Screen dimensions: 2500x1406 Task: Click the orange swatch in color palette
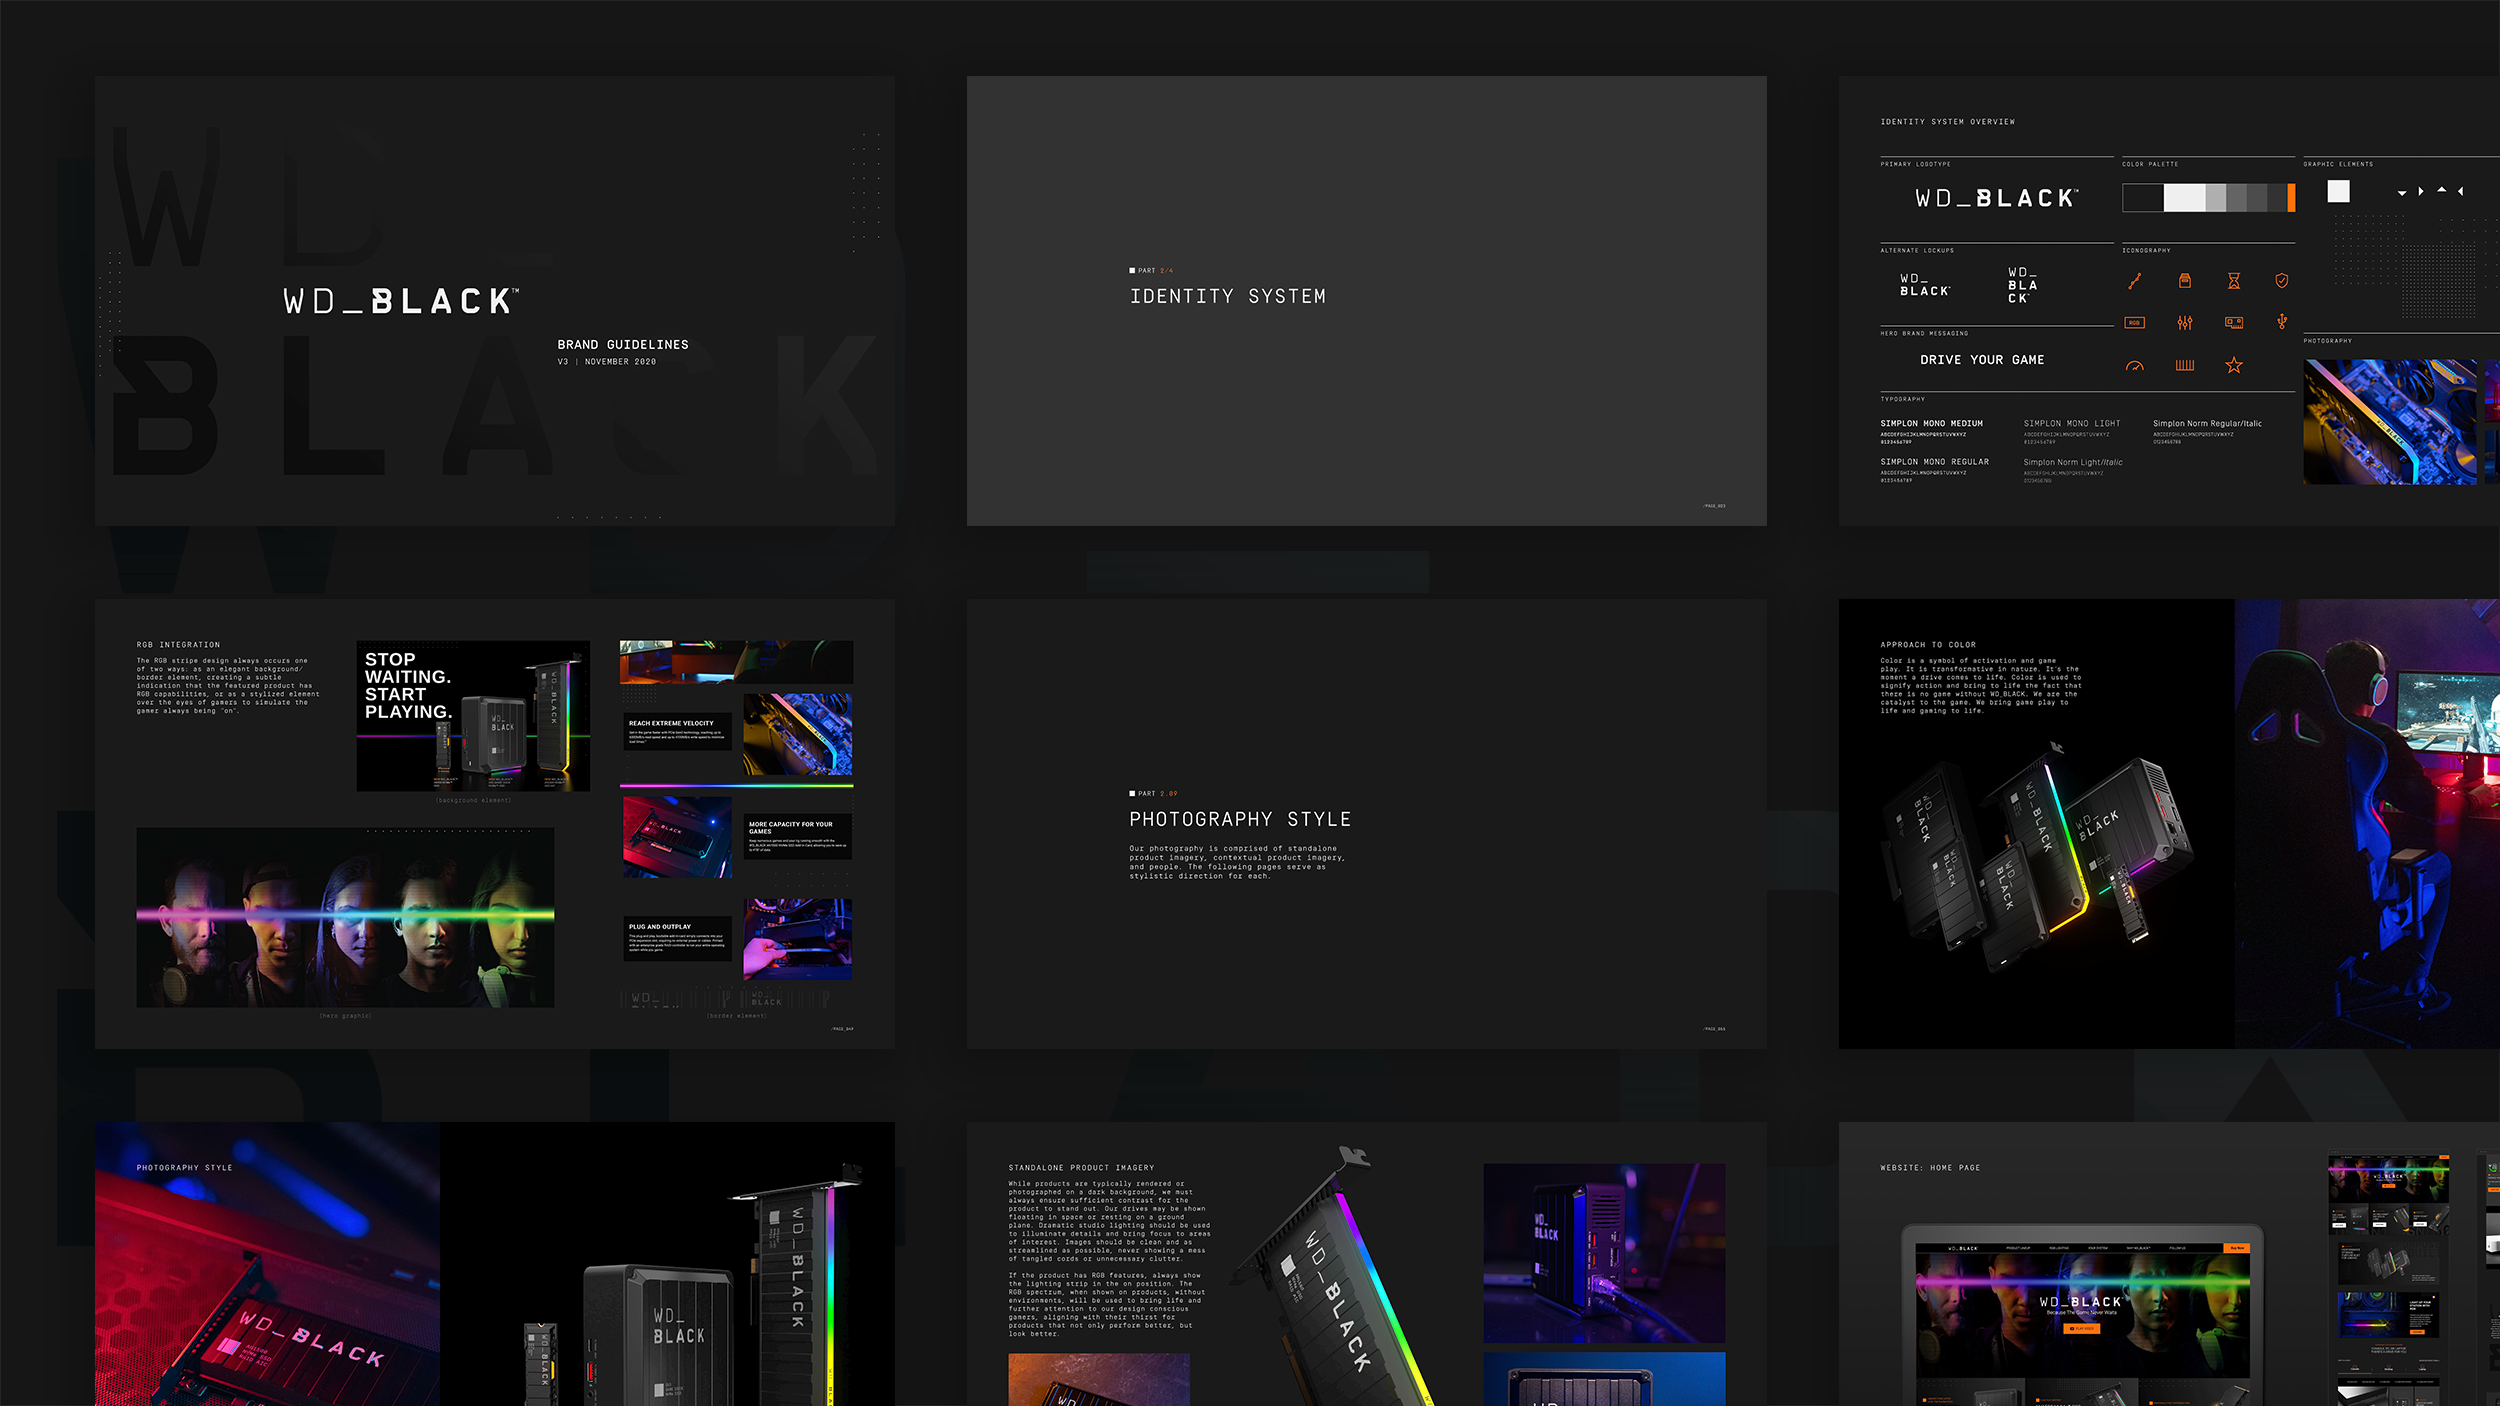[2290, 198]
